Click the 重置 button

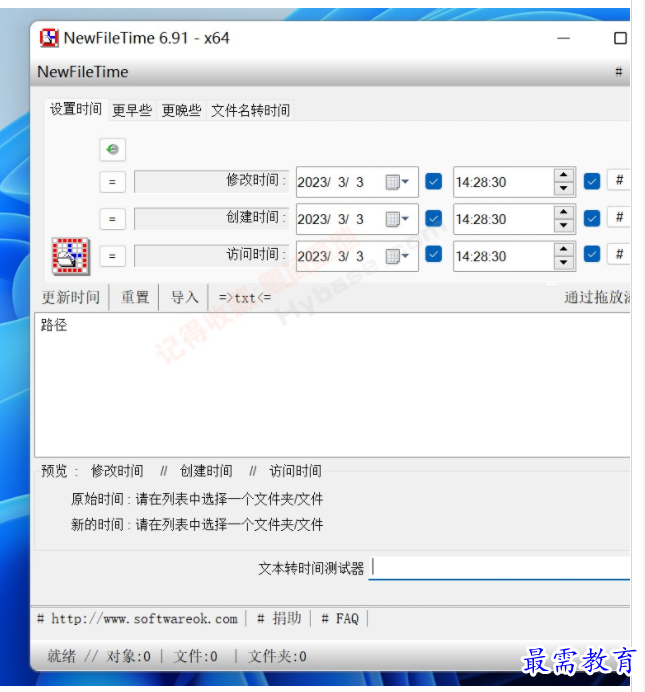pos(135,297)
